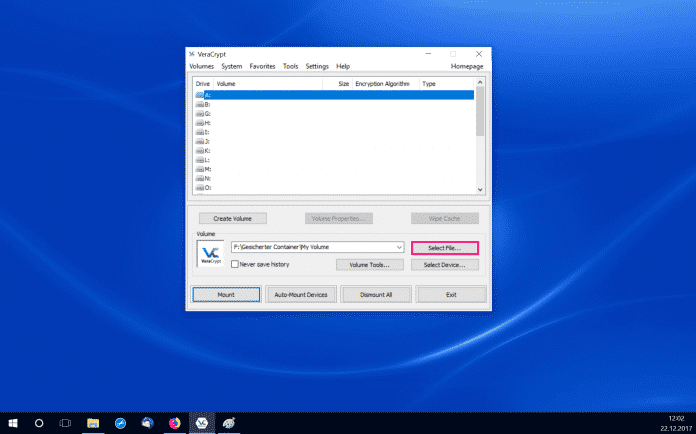
Task: Click the Volume Tools button
Action: click(x=369, y=265)
